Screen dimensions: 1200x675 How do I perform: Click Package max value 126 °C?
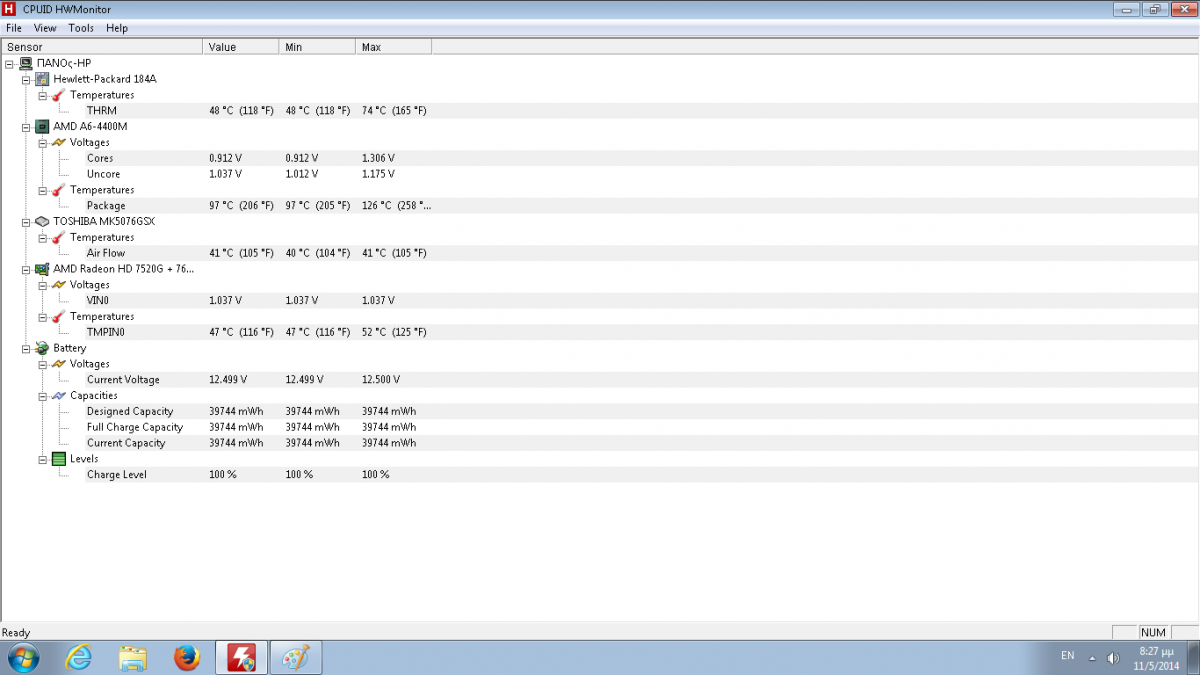coord(395,206)
